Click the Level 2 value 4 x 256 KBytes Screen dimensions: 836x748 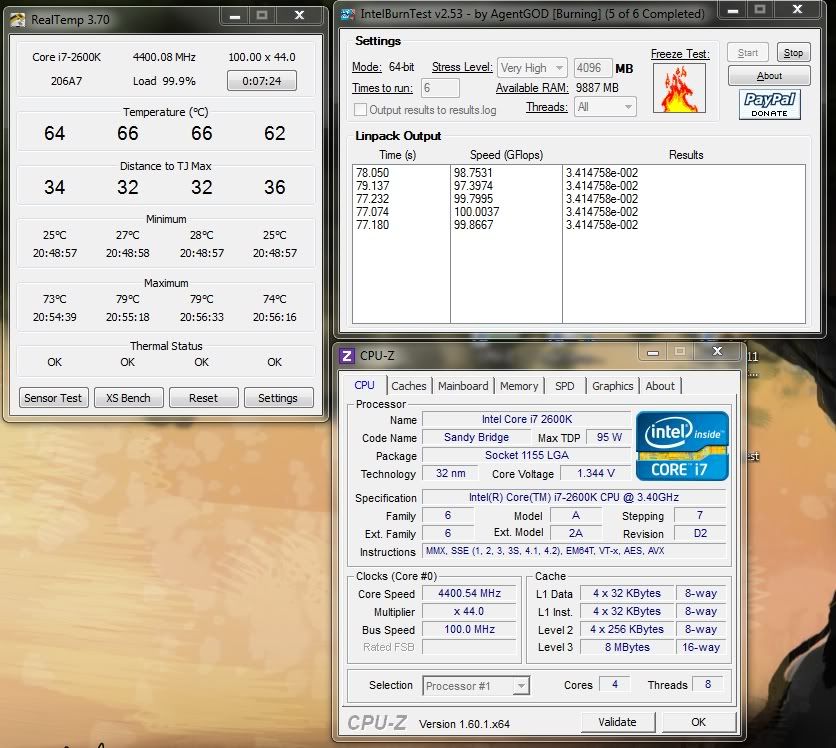(627, 630)
